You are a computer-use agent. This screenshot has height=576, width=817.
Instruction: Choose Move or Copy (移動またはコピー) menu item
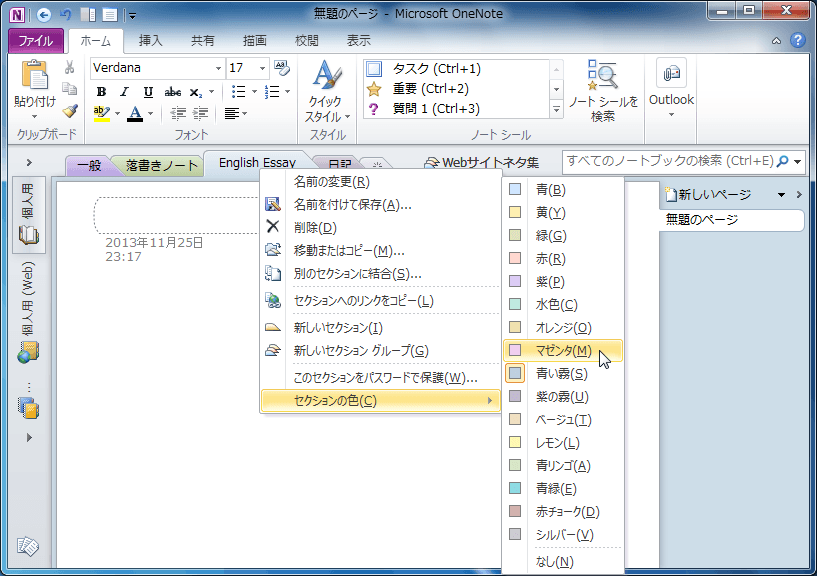tap(380, 251)
